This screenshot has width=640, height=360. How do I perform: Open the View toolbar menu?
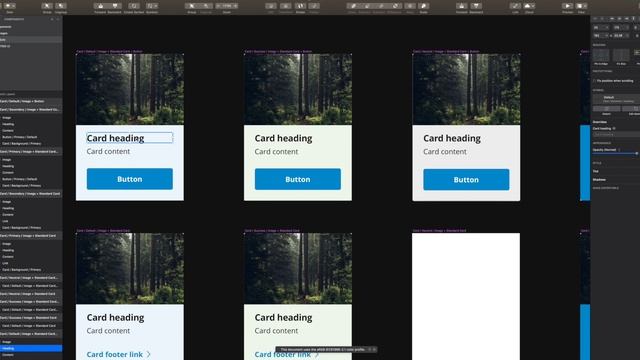coord(581,6)
